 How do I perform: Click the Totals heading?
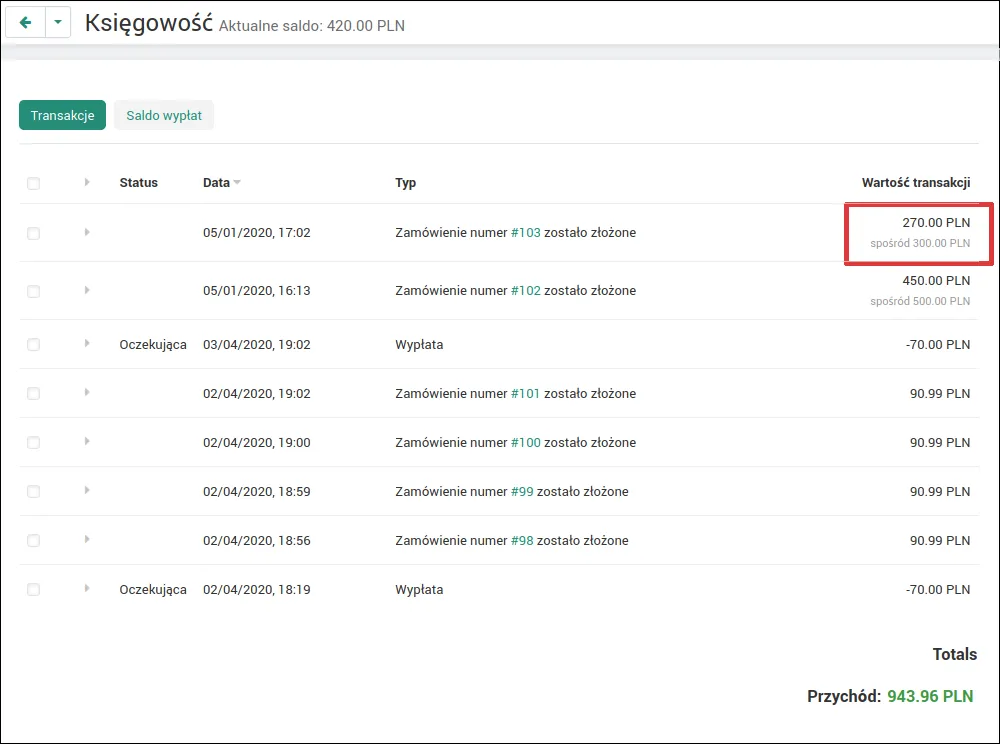954,654
